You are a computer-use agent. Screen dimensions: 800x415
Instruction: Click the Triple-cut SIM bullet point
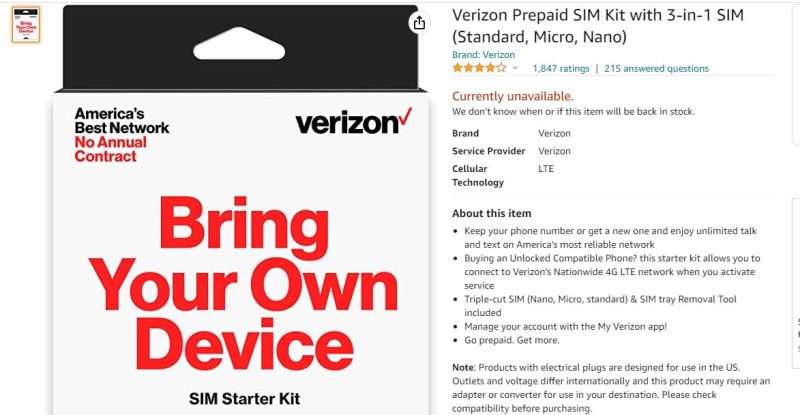coord(600,306)
